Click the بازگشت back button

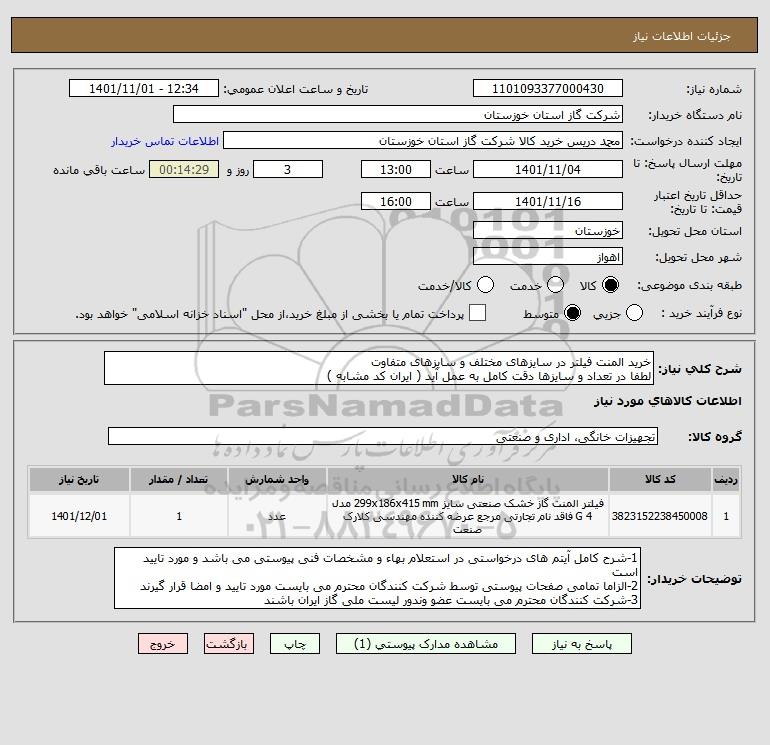[229, 644]
